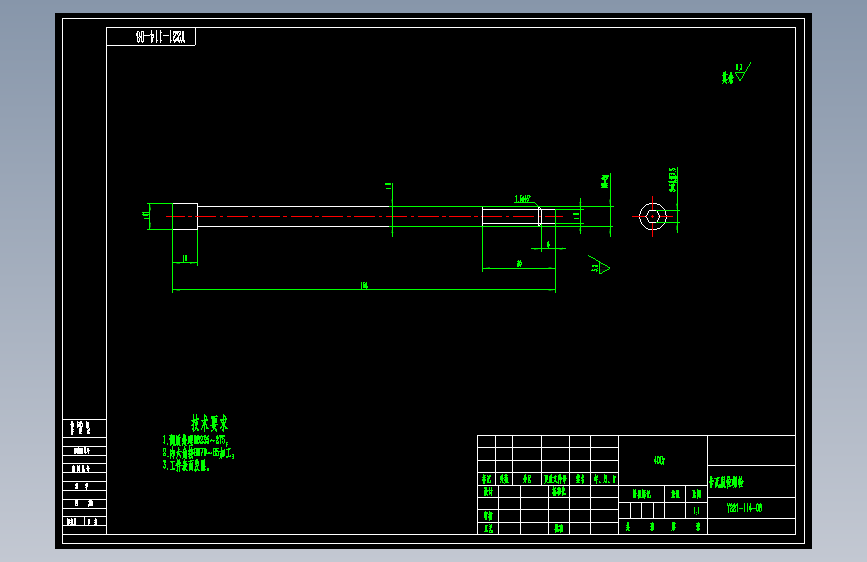The image size is (867, 562).
Task: Select the rotated drawing number box at top-left corner
Action: 151,37
